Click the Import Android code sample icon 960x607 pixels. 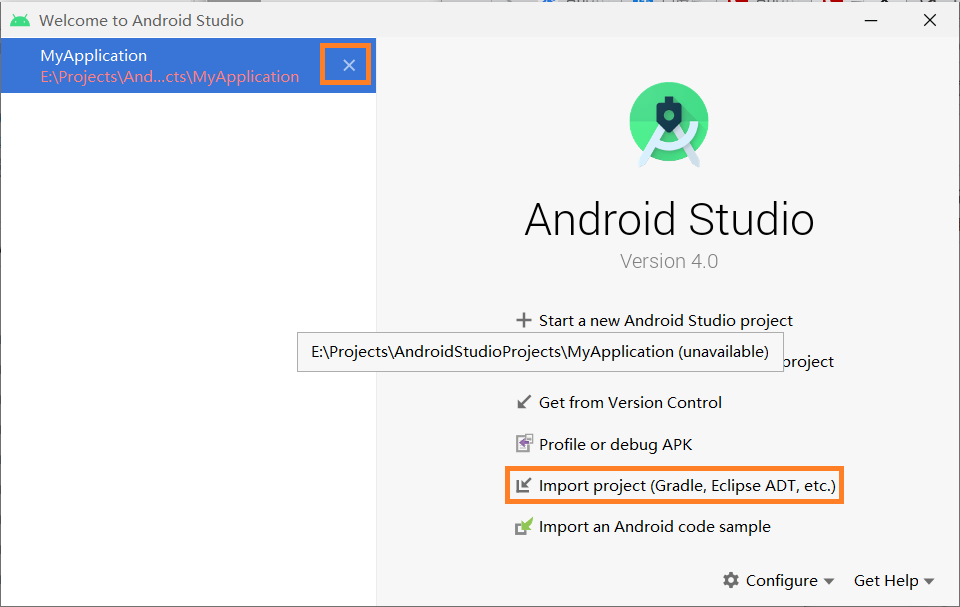pos(523,526)
